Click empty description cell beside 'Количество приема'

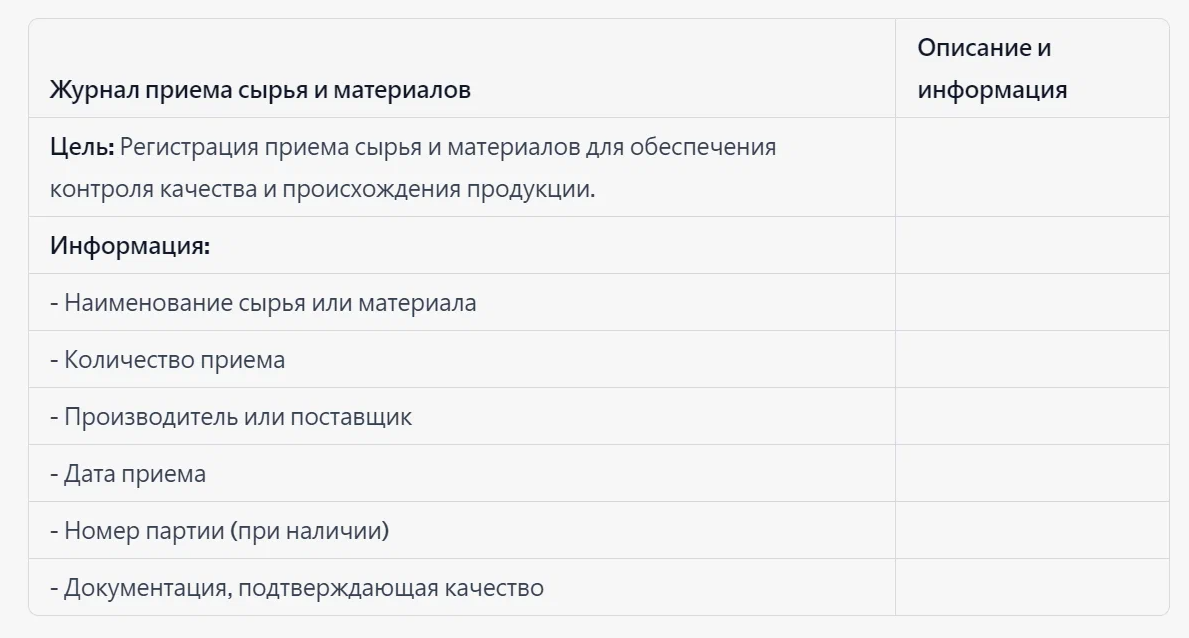click(1031, 360)
